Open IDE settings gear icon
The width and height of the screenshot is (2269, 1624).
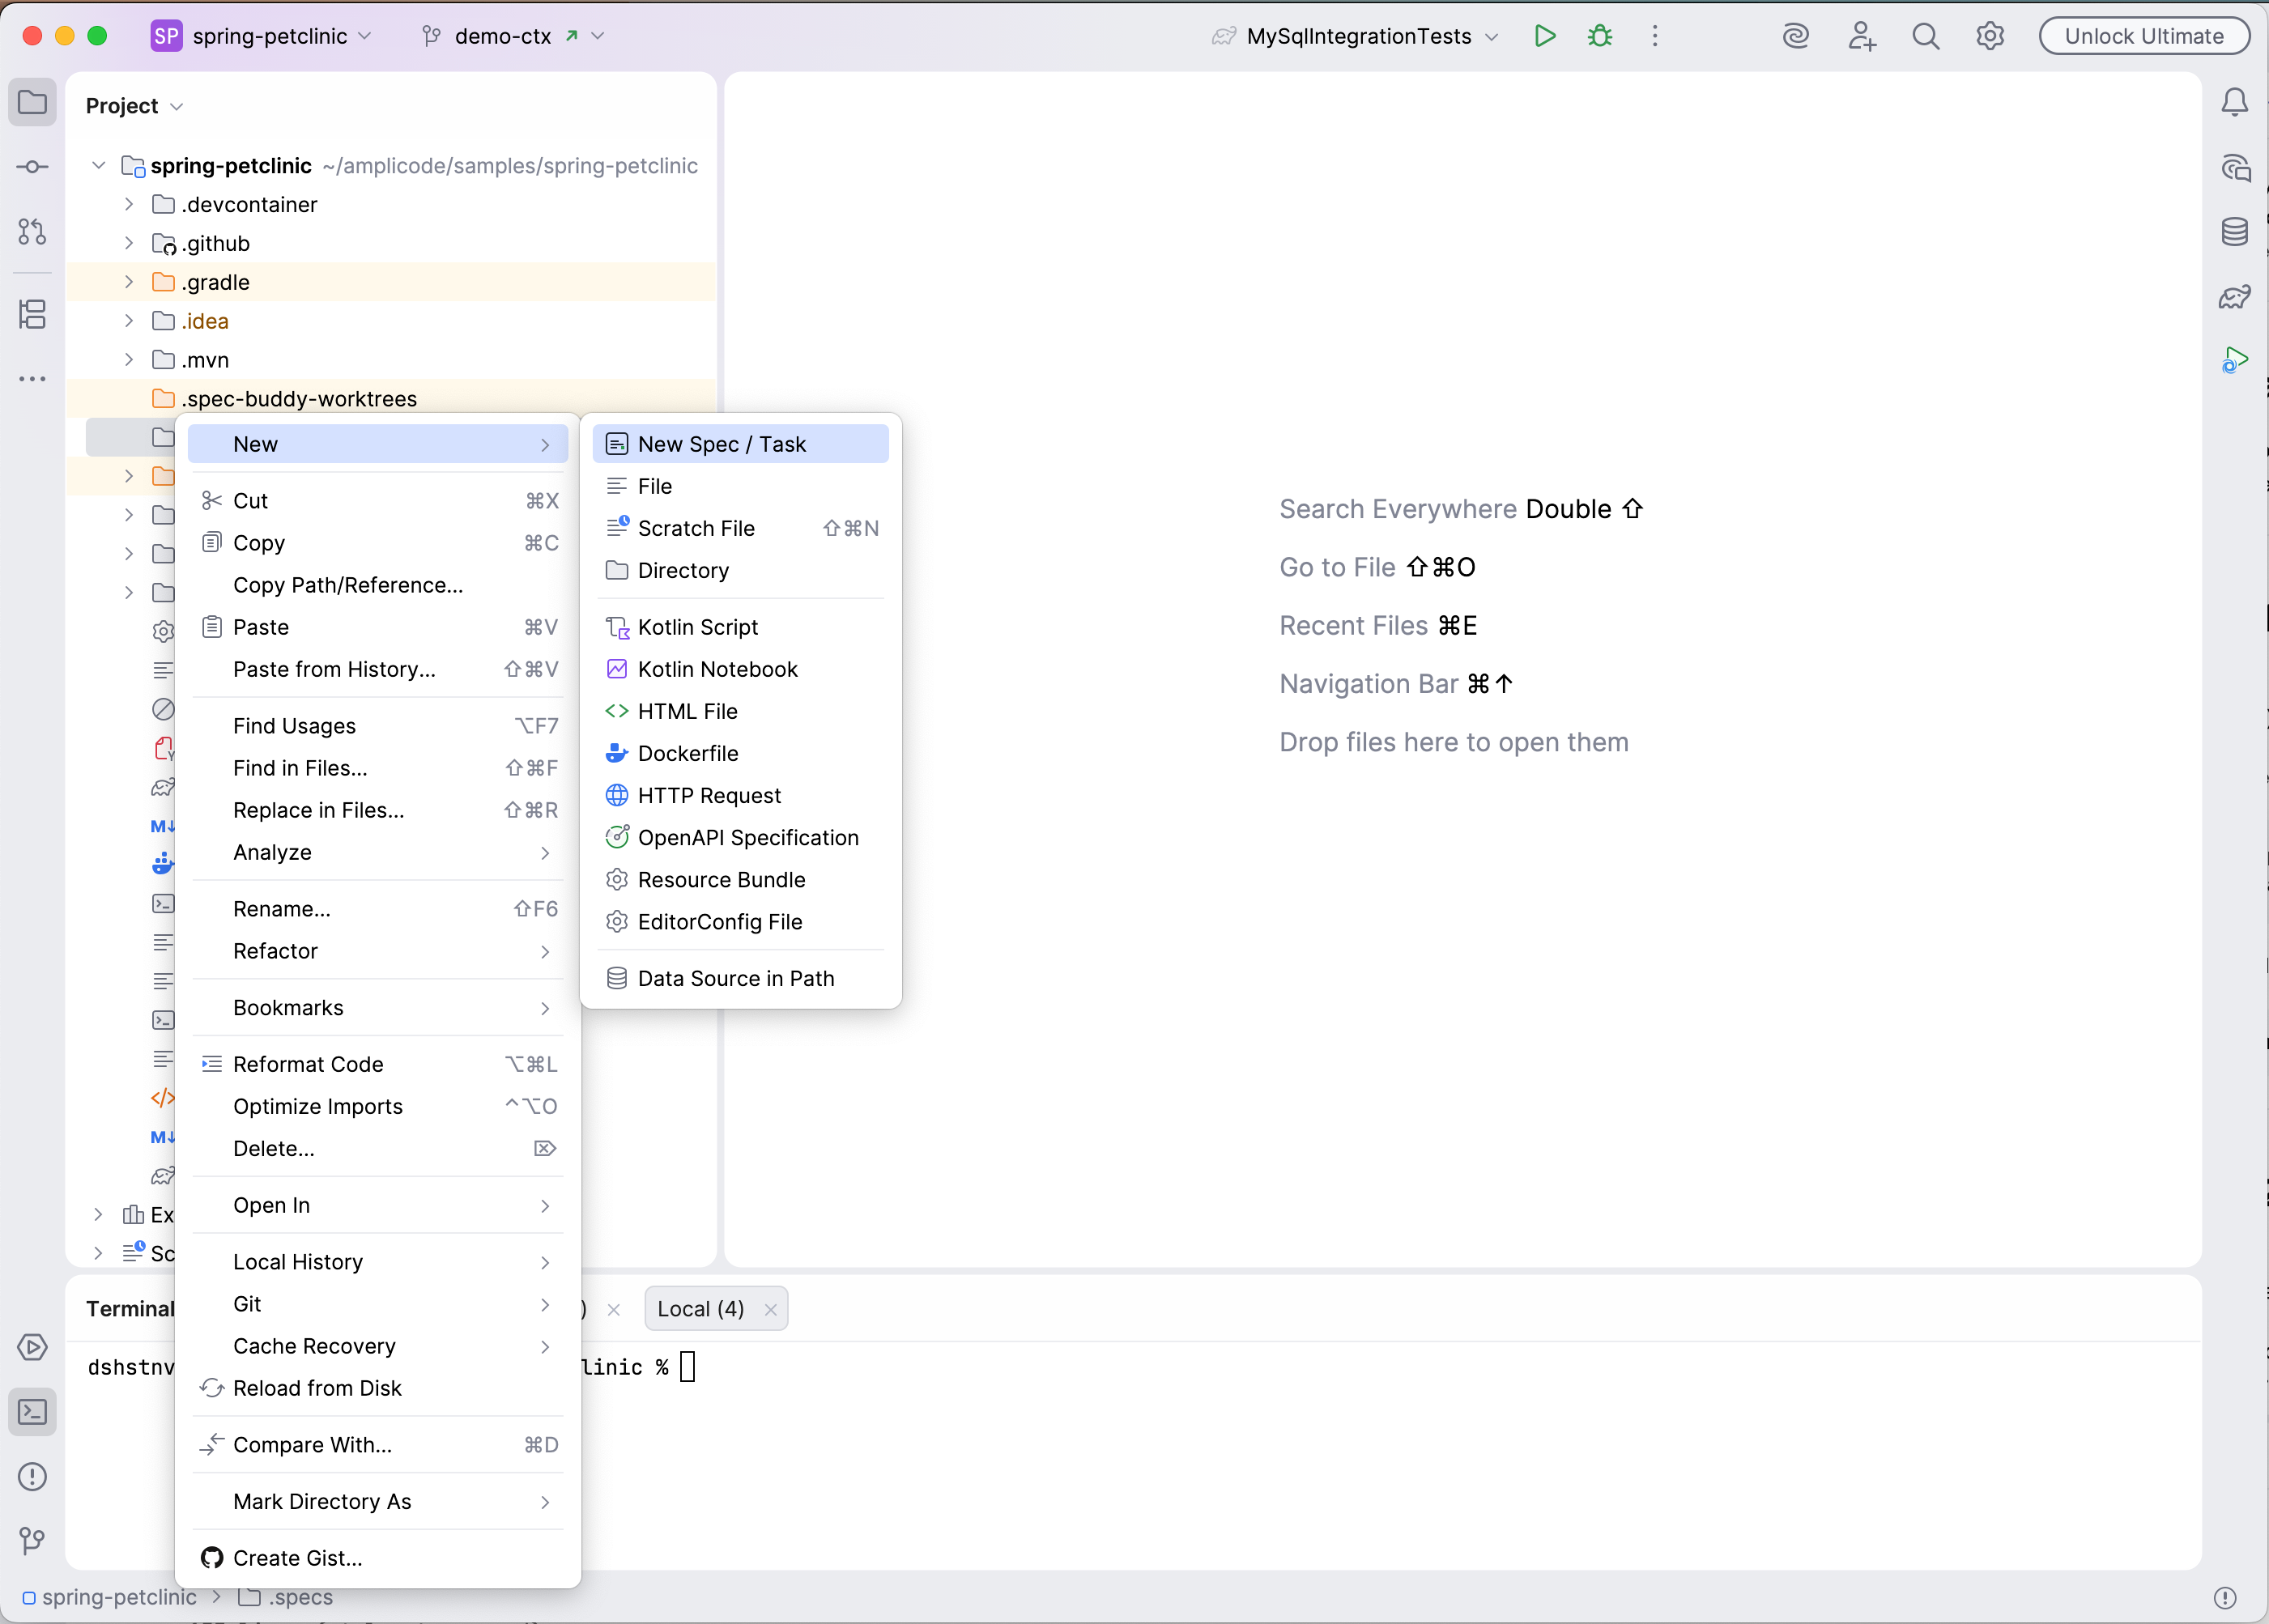[x=1989, y=36]
